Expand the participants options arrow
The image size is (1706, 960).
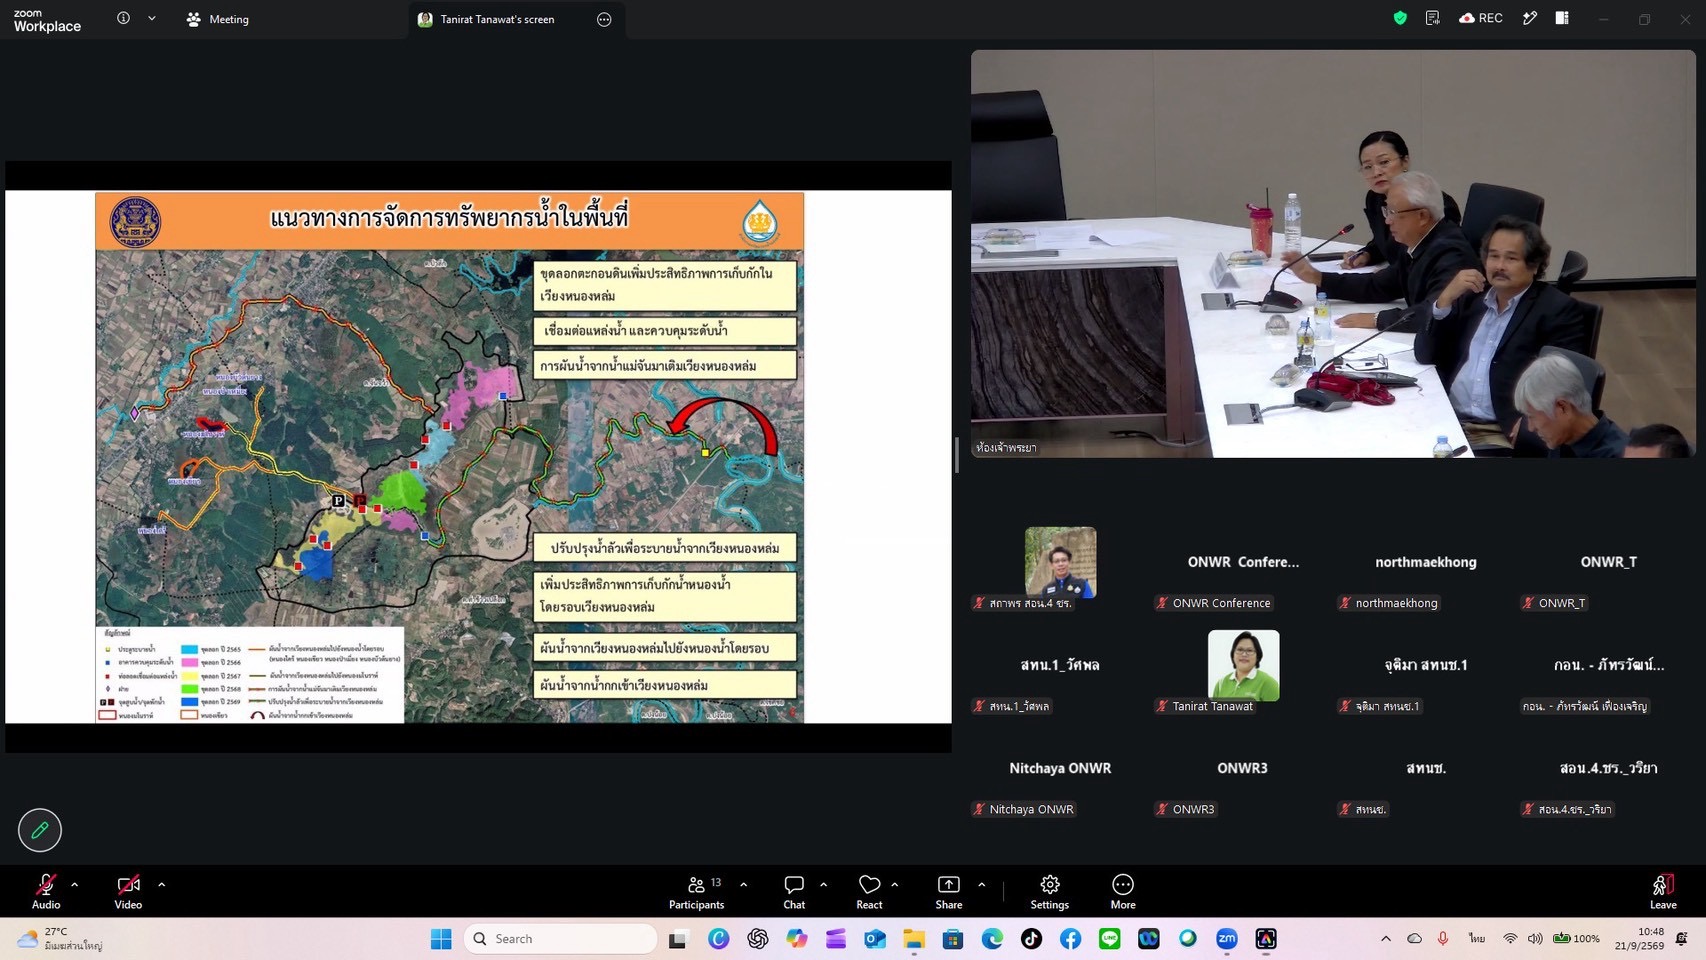point(743,884)
